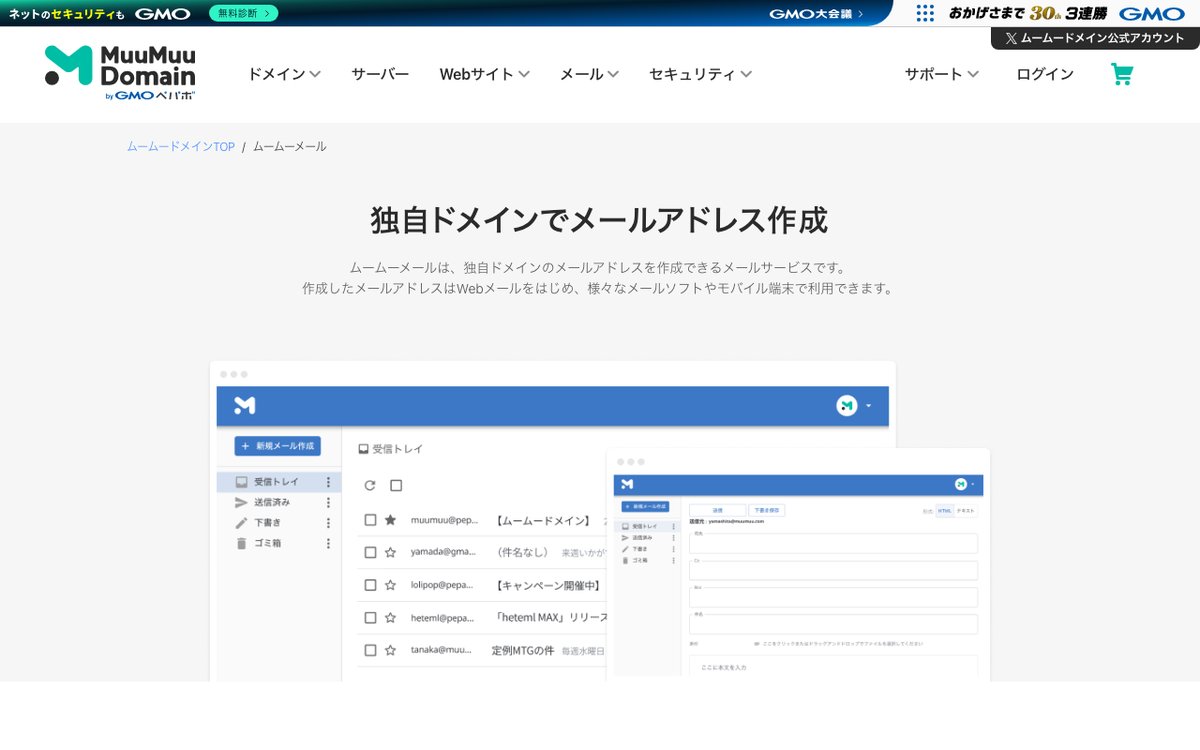Expand the Webサイト navigation dropdown
Screen dimensions: 1200x750
coord(485,74)
